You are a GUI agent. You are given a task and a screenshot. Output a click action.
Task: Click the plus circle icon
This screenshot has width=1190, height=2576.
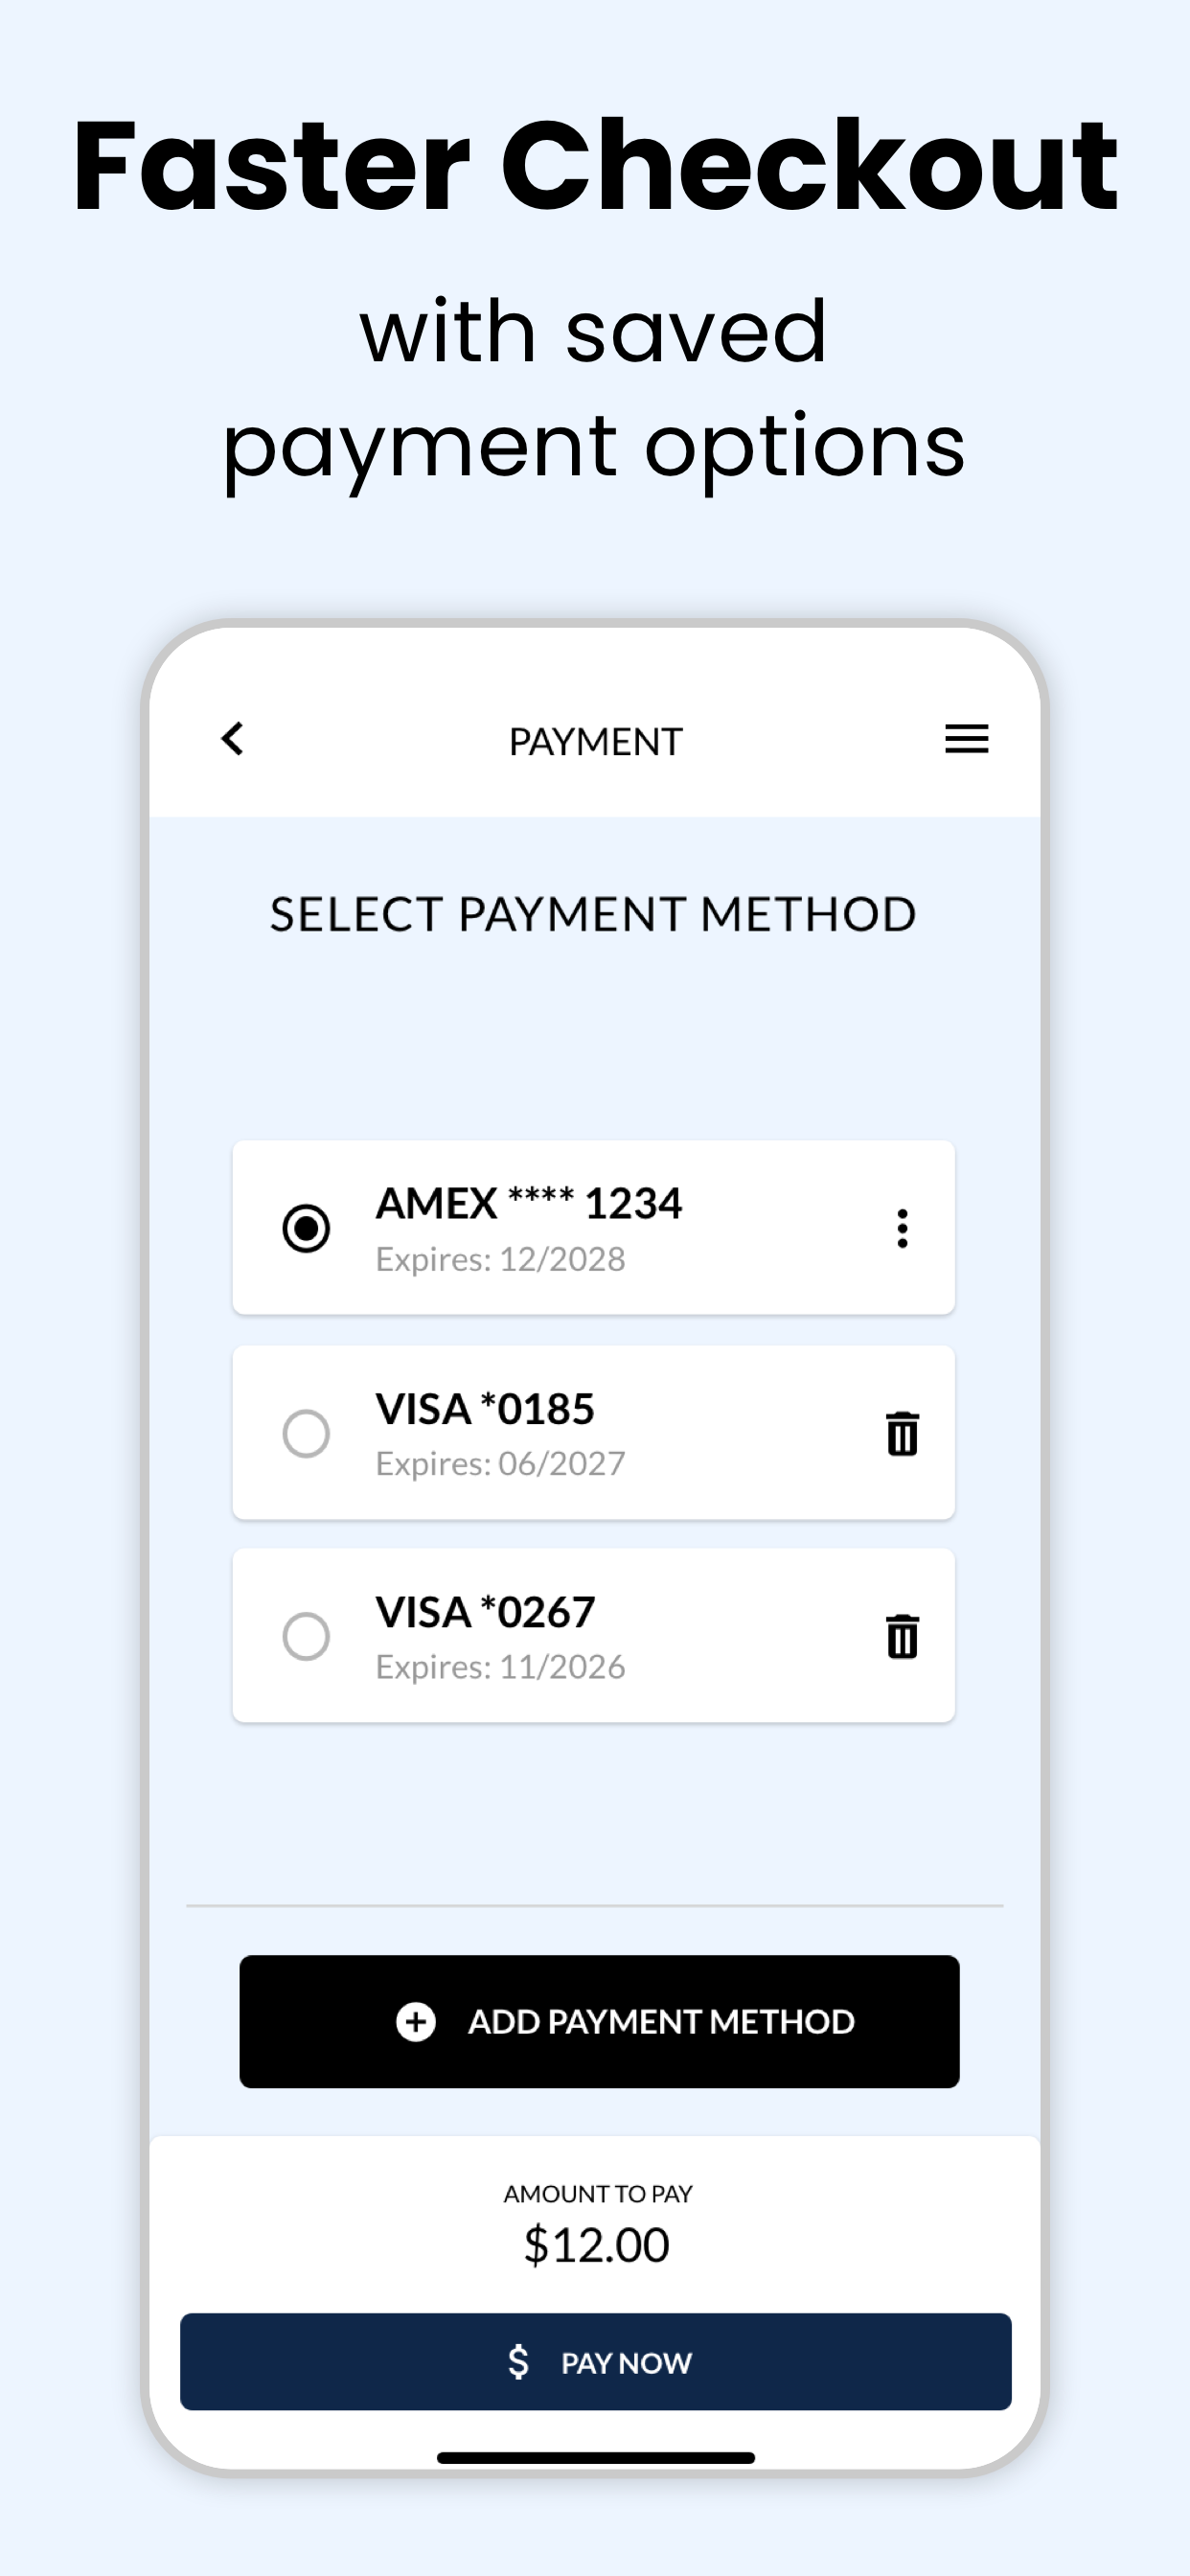coord(415,2021)
